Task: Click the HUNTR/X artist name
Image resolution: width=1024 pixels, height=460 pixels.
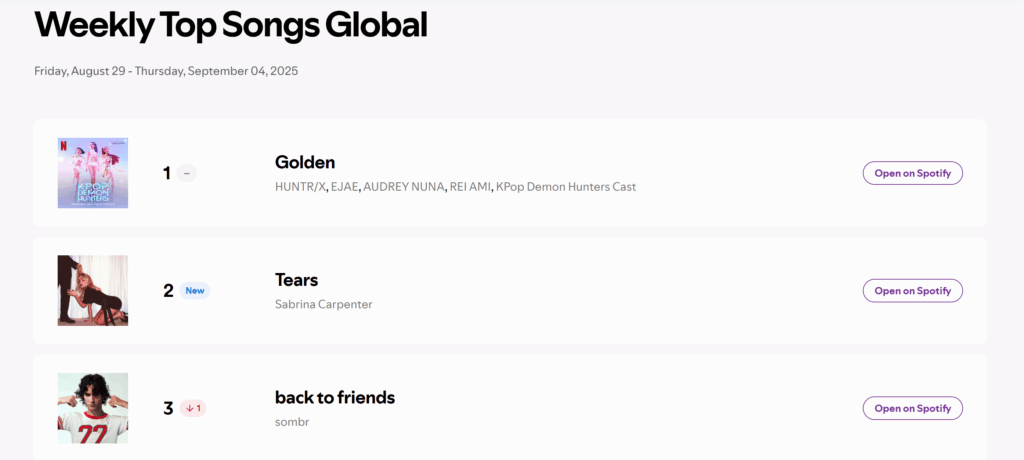Action: click(x=299, y=187)
